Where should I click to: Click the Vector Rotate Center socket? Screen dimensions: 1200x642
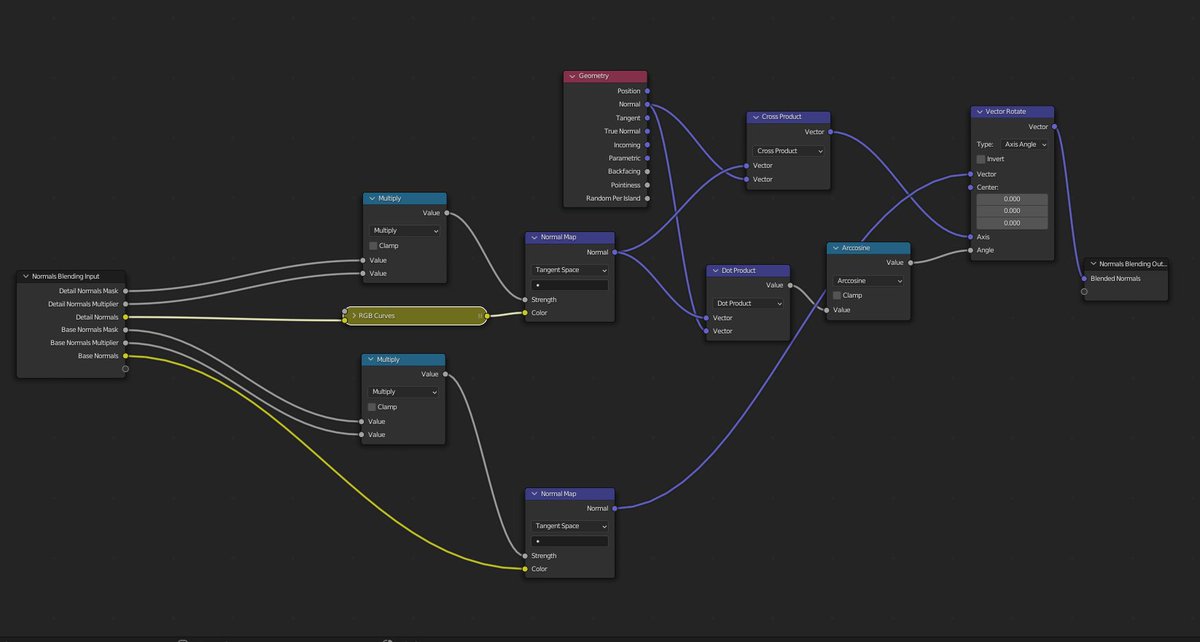pos(971,187)
